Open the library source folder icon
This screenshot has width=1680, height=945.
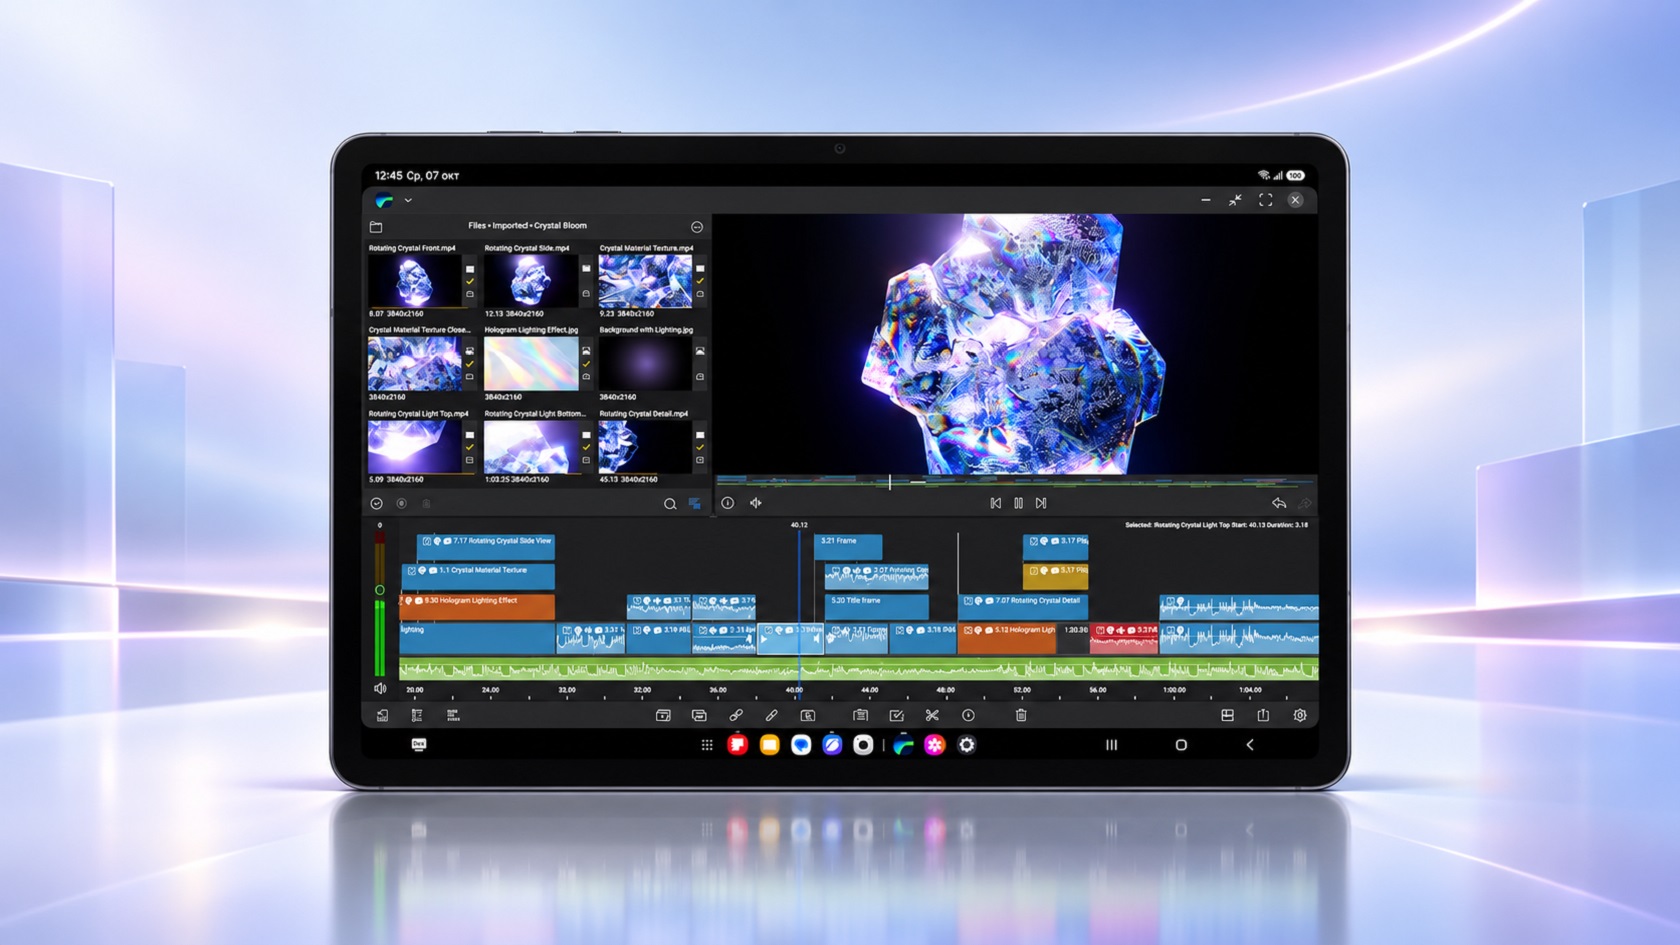point(376,227)
